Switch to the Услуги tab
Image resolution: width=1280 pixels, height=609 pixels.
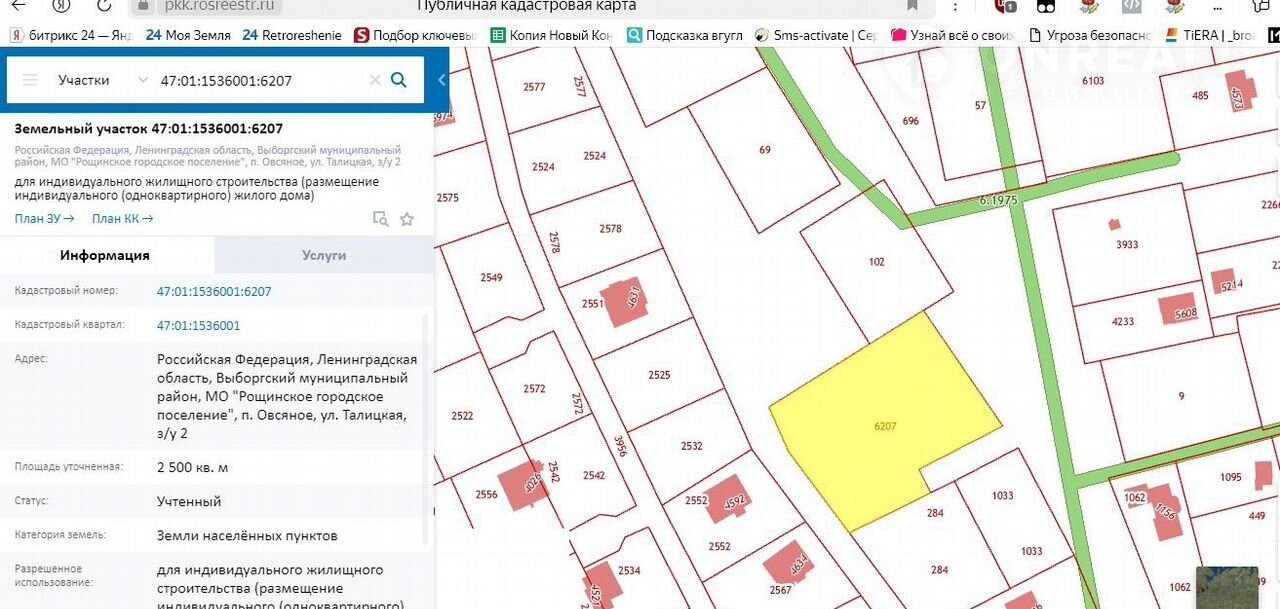point(324,255)
